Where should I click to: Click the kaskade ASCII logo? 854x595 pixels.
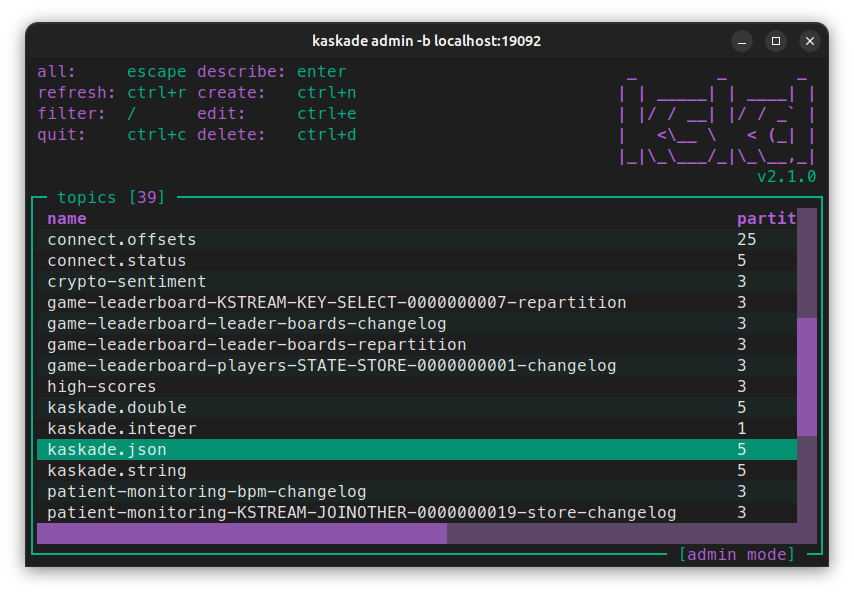[717, 121]
